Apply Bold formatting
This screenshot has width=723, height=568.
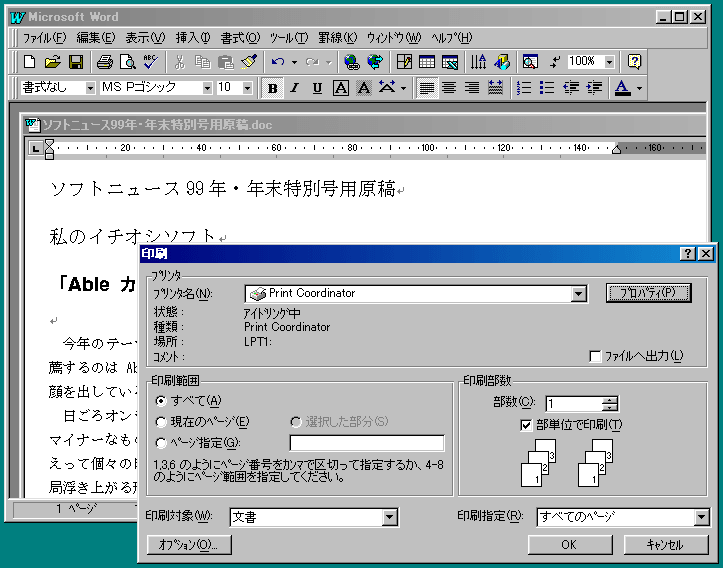pyautogui.click(x=272, y=88)
